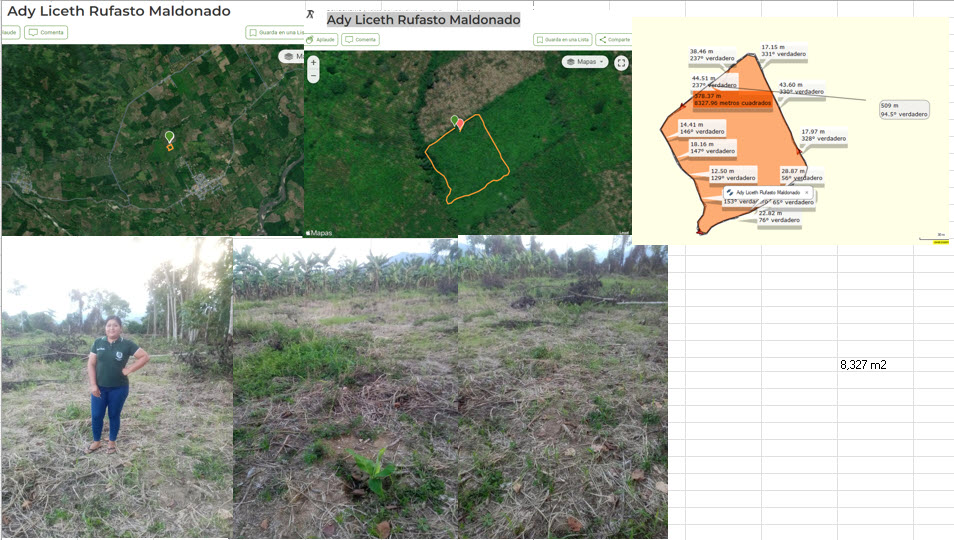Click the 38.46 m 237° verdadero label
Viewport: 954px width, 540px height.
click(712, 55)
